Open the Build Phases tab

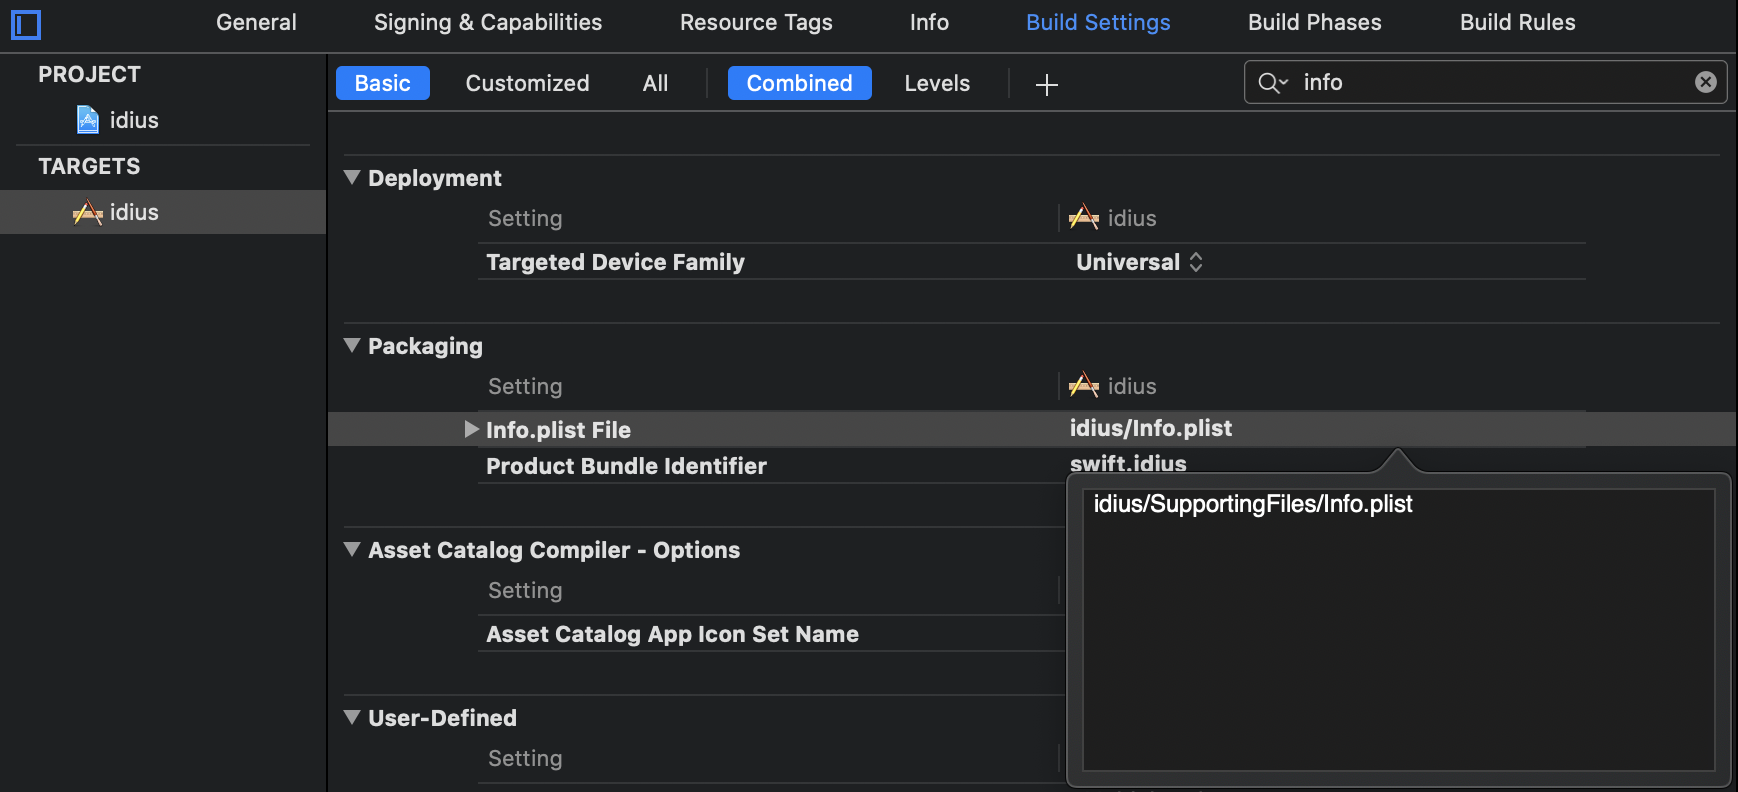coord(1314,22)
